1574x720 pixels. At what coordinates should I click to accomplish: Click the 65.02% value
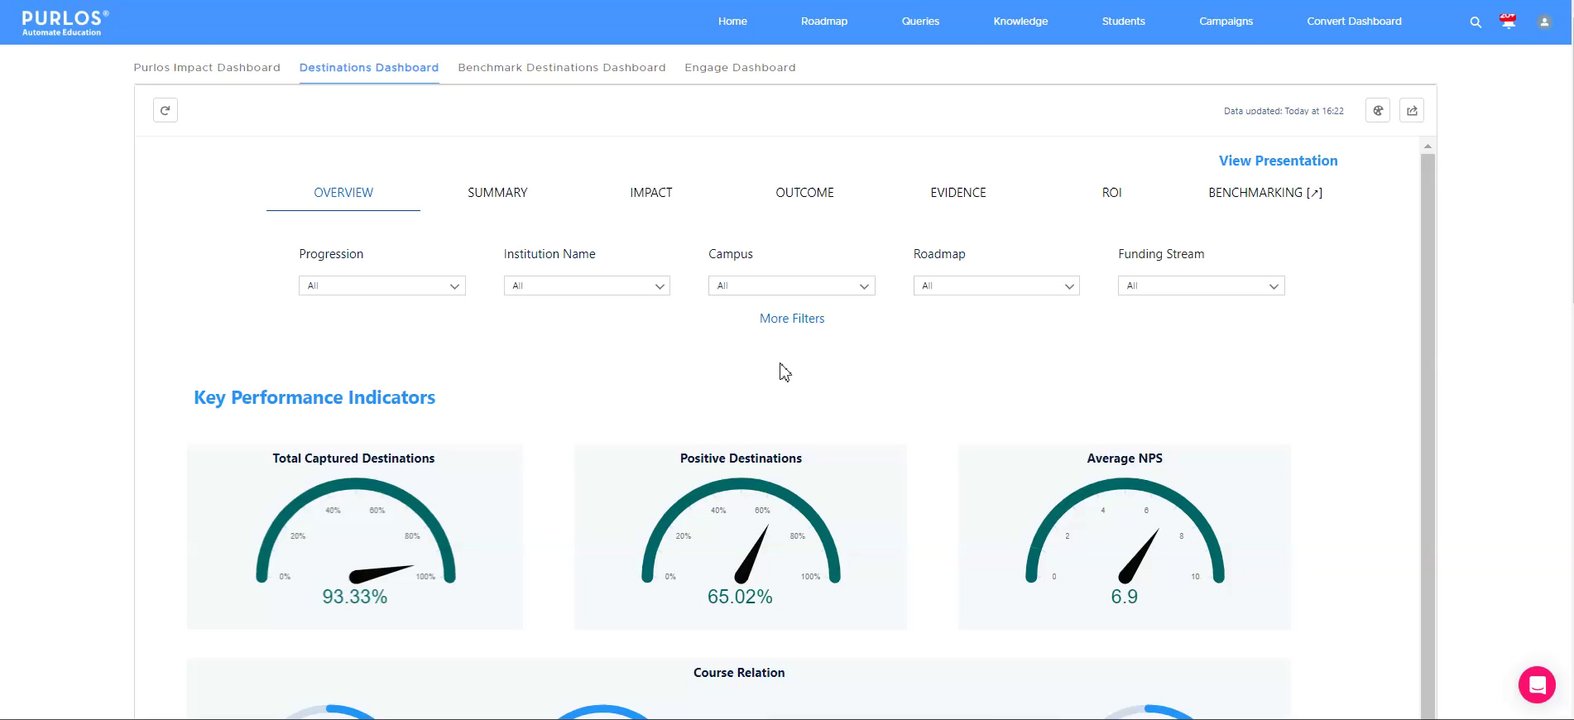tap(740, 597)
